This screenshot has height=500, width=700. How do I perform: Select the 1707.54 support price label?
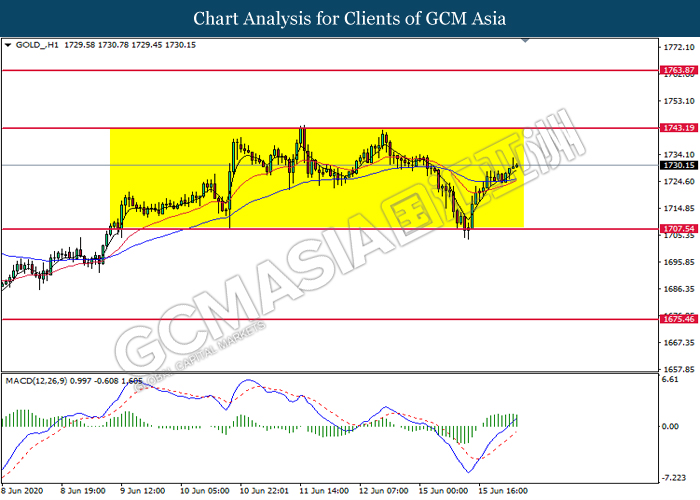(679, 229)
